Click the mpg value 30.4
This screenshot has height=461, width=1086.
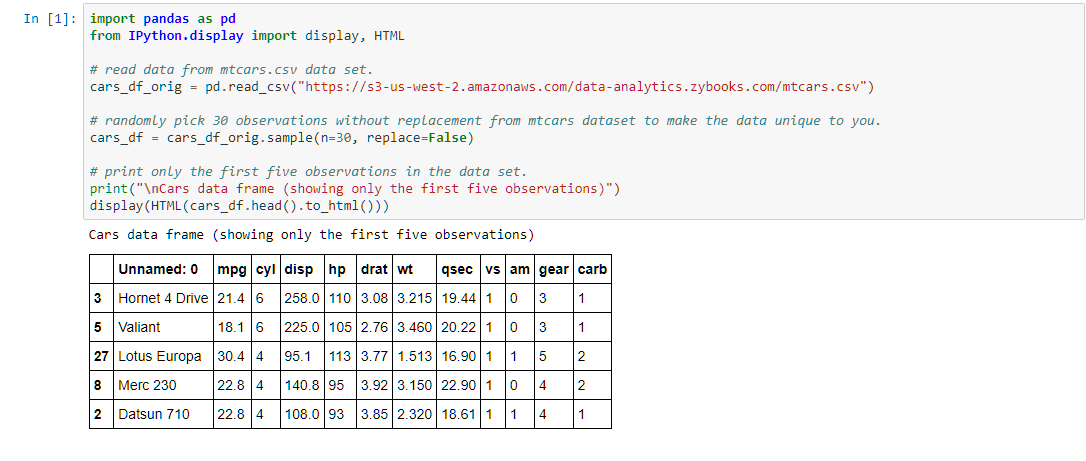[232, 356]
